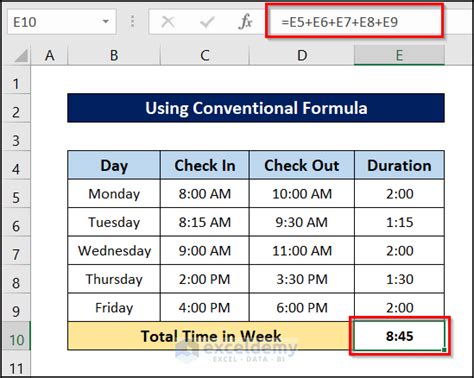The image size is (474, 378).
Task: Click the Cancel X icon in formula bar
Action: [168, 22]
